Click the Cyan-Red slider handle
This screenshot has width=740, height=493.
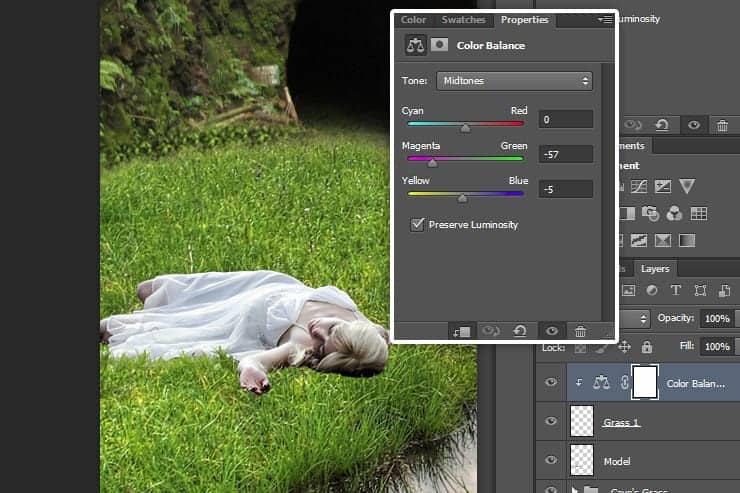click(465, 128)
